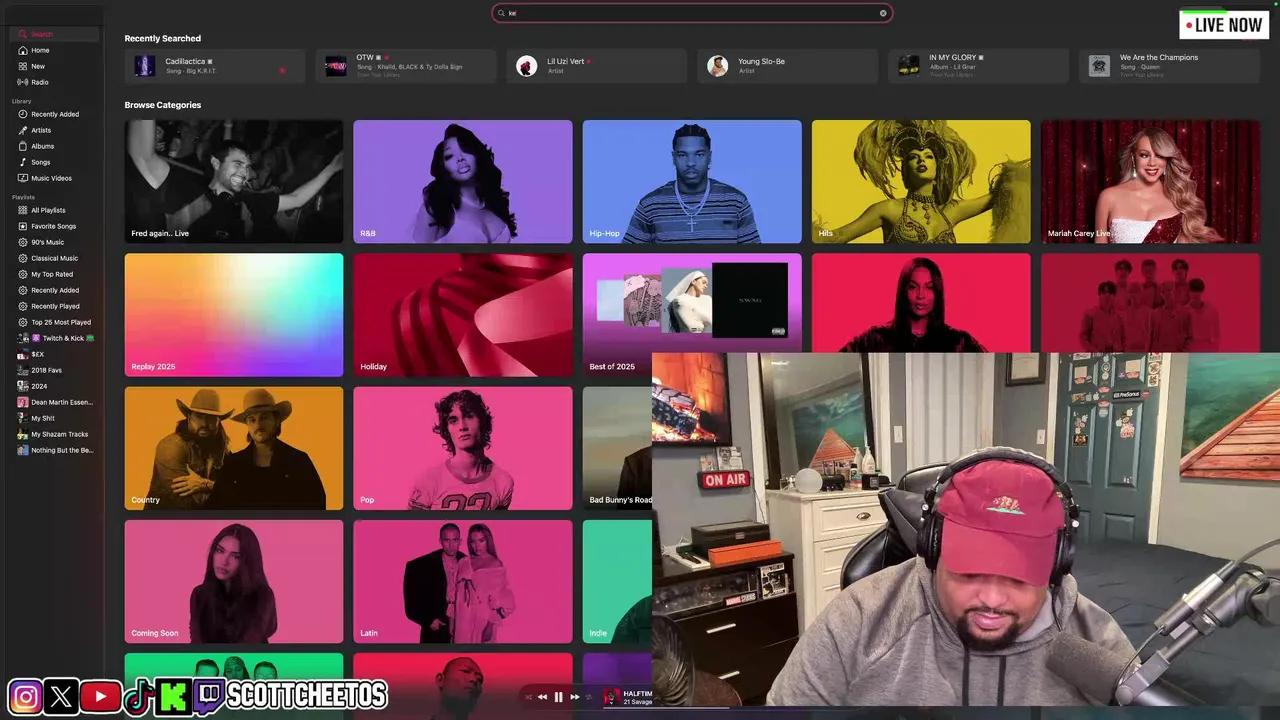1280x720 pixels.
Task: Open the Recently Played playlist
Action: pyautogui.click(x=55, y=306)
